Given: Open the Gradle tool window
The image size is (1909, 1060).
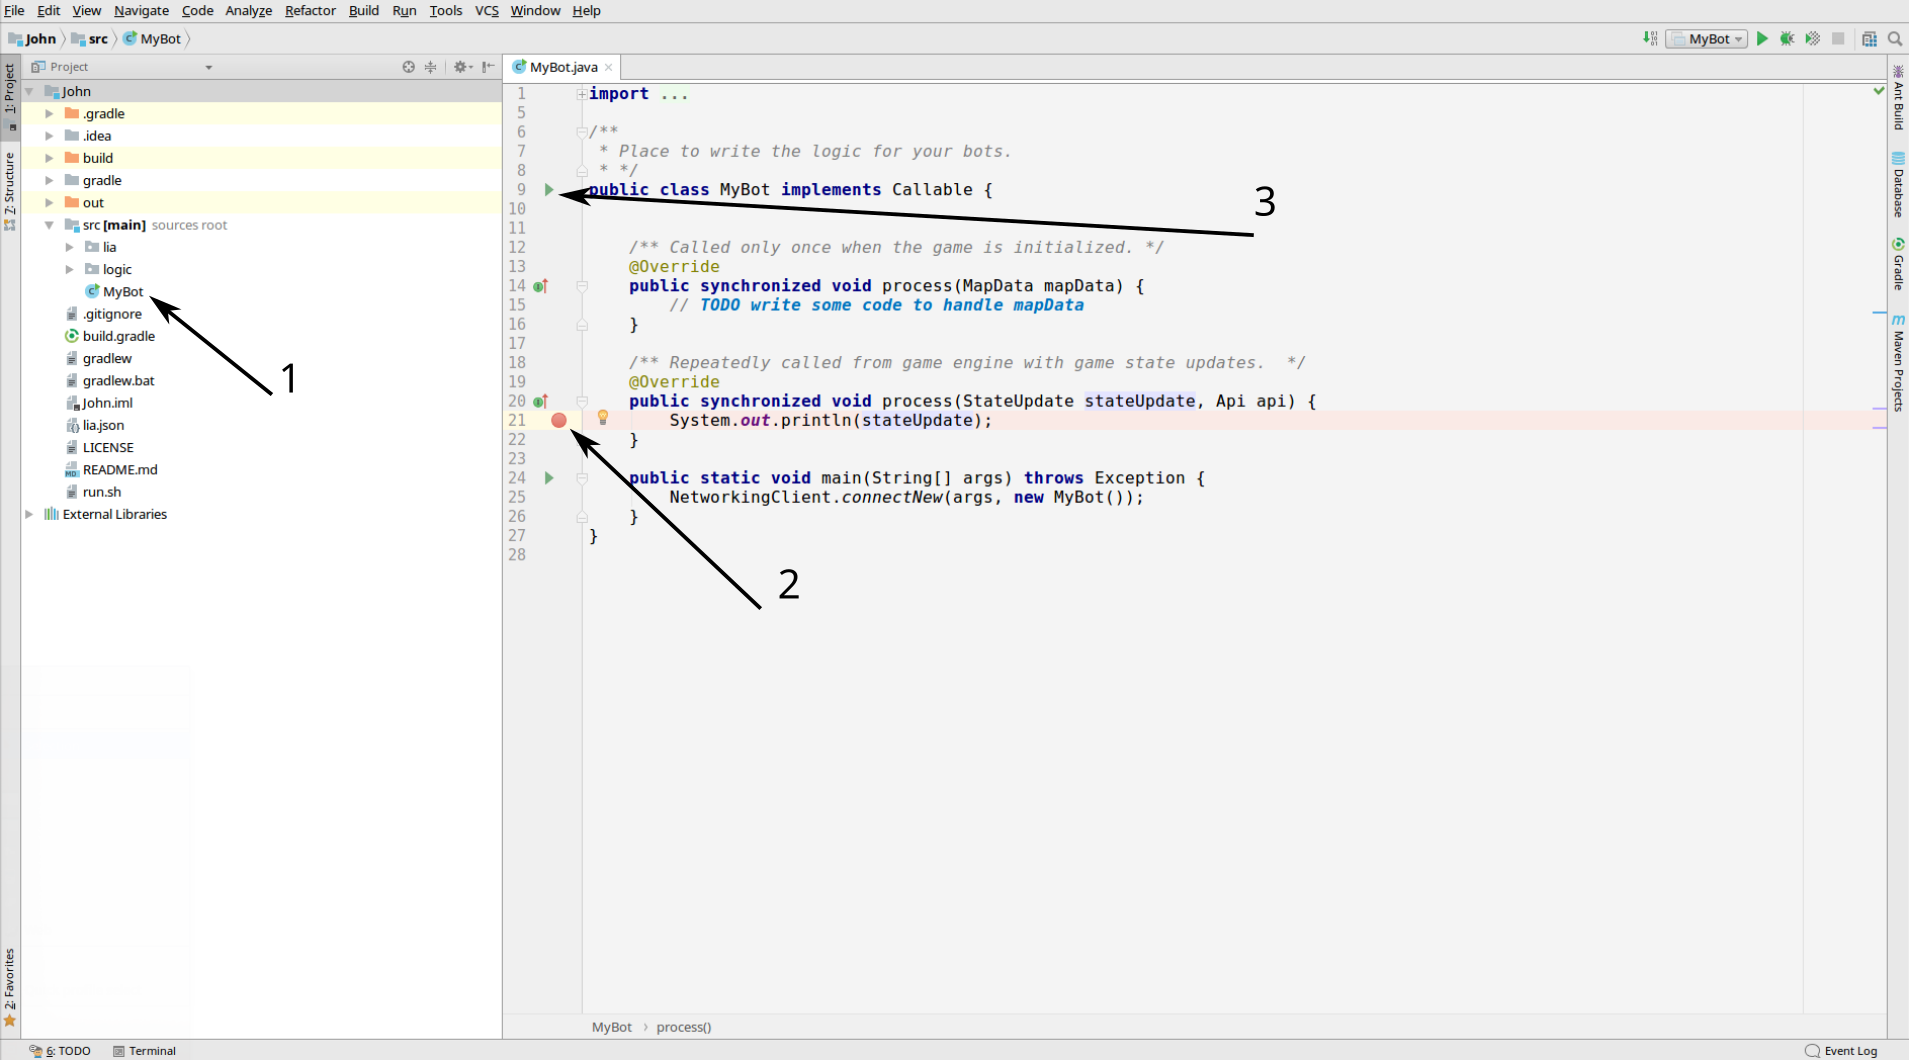Looking at the screenshot, I should click(1898, 265).
